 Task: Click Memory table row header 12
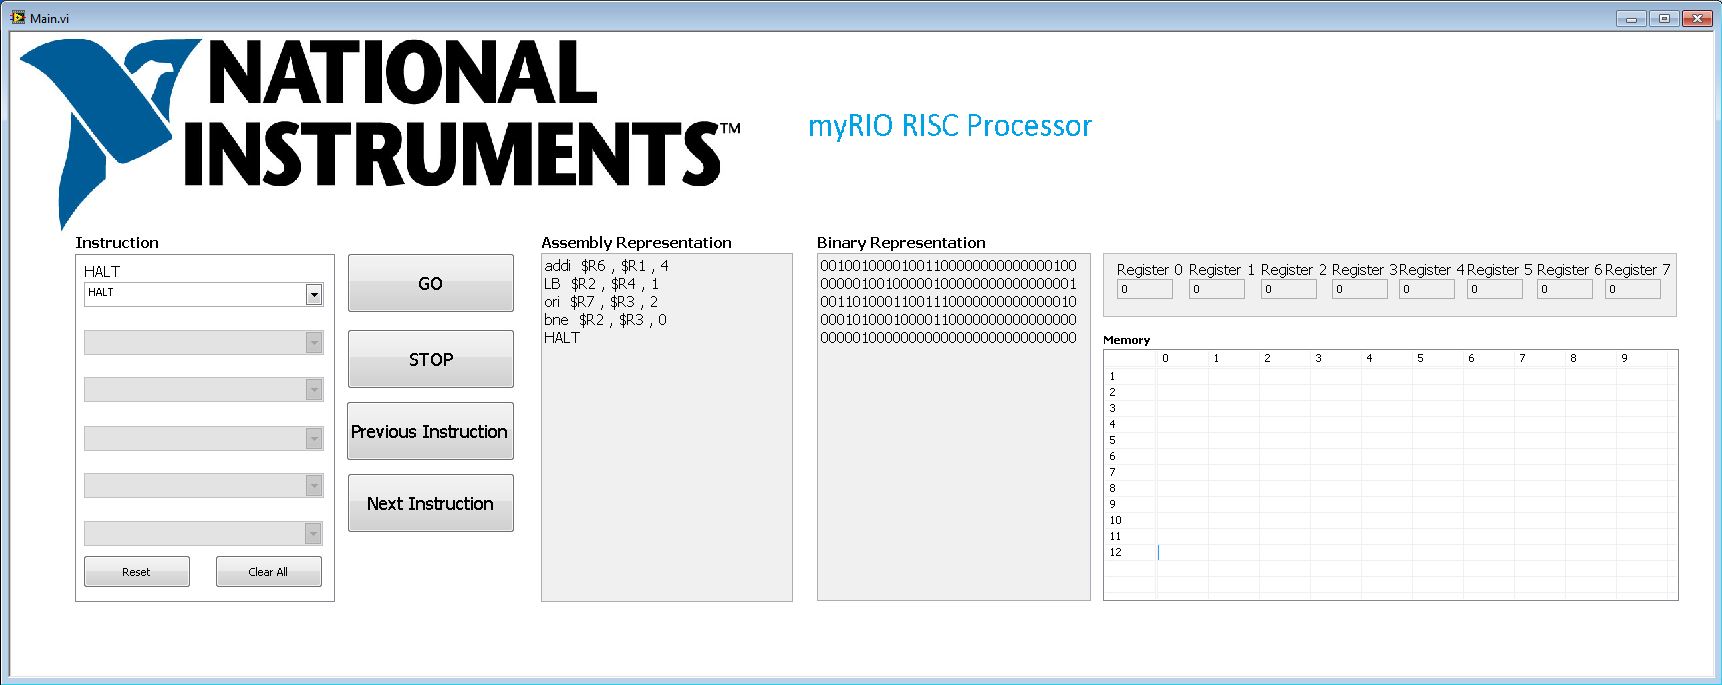click(1115, 552)
